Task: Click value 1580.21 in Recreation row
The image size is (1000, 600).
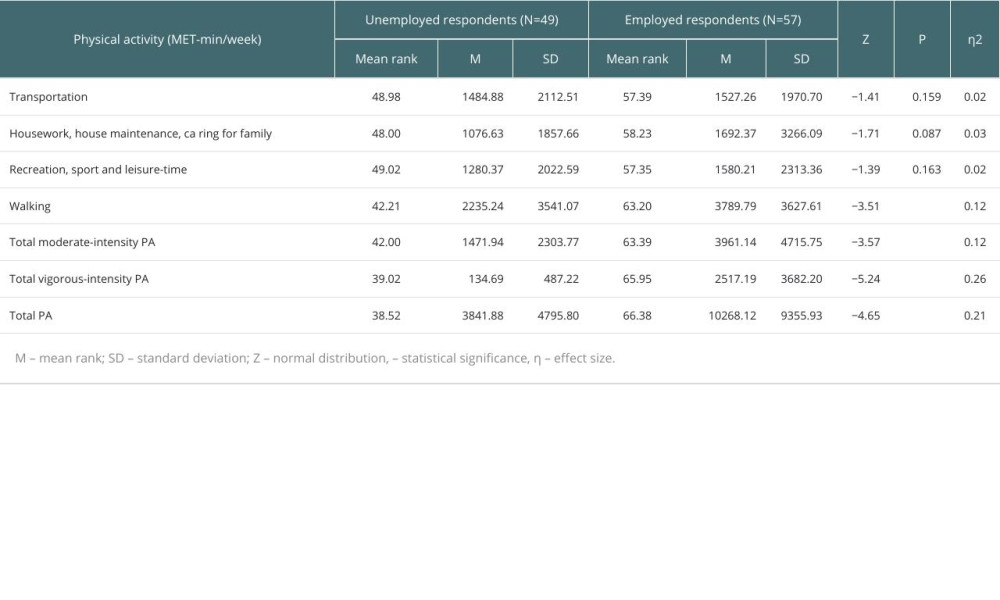Action: click(735, 170)
